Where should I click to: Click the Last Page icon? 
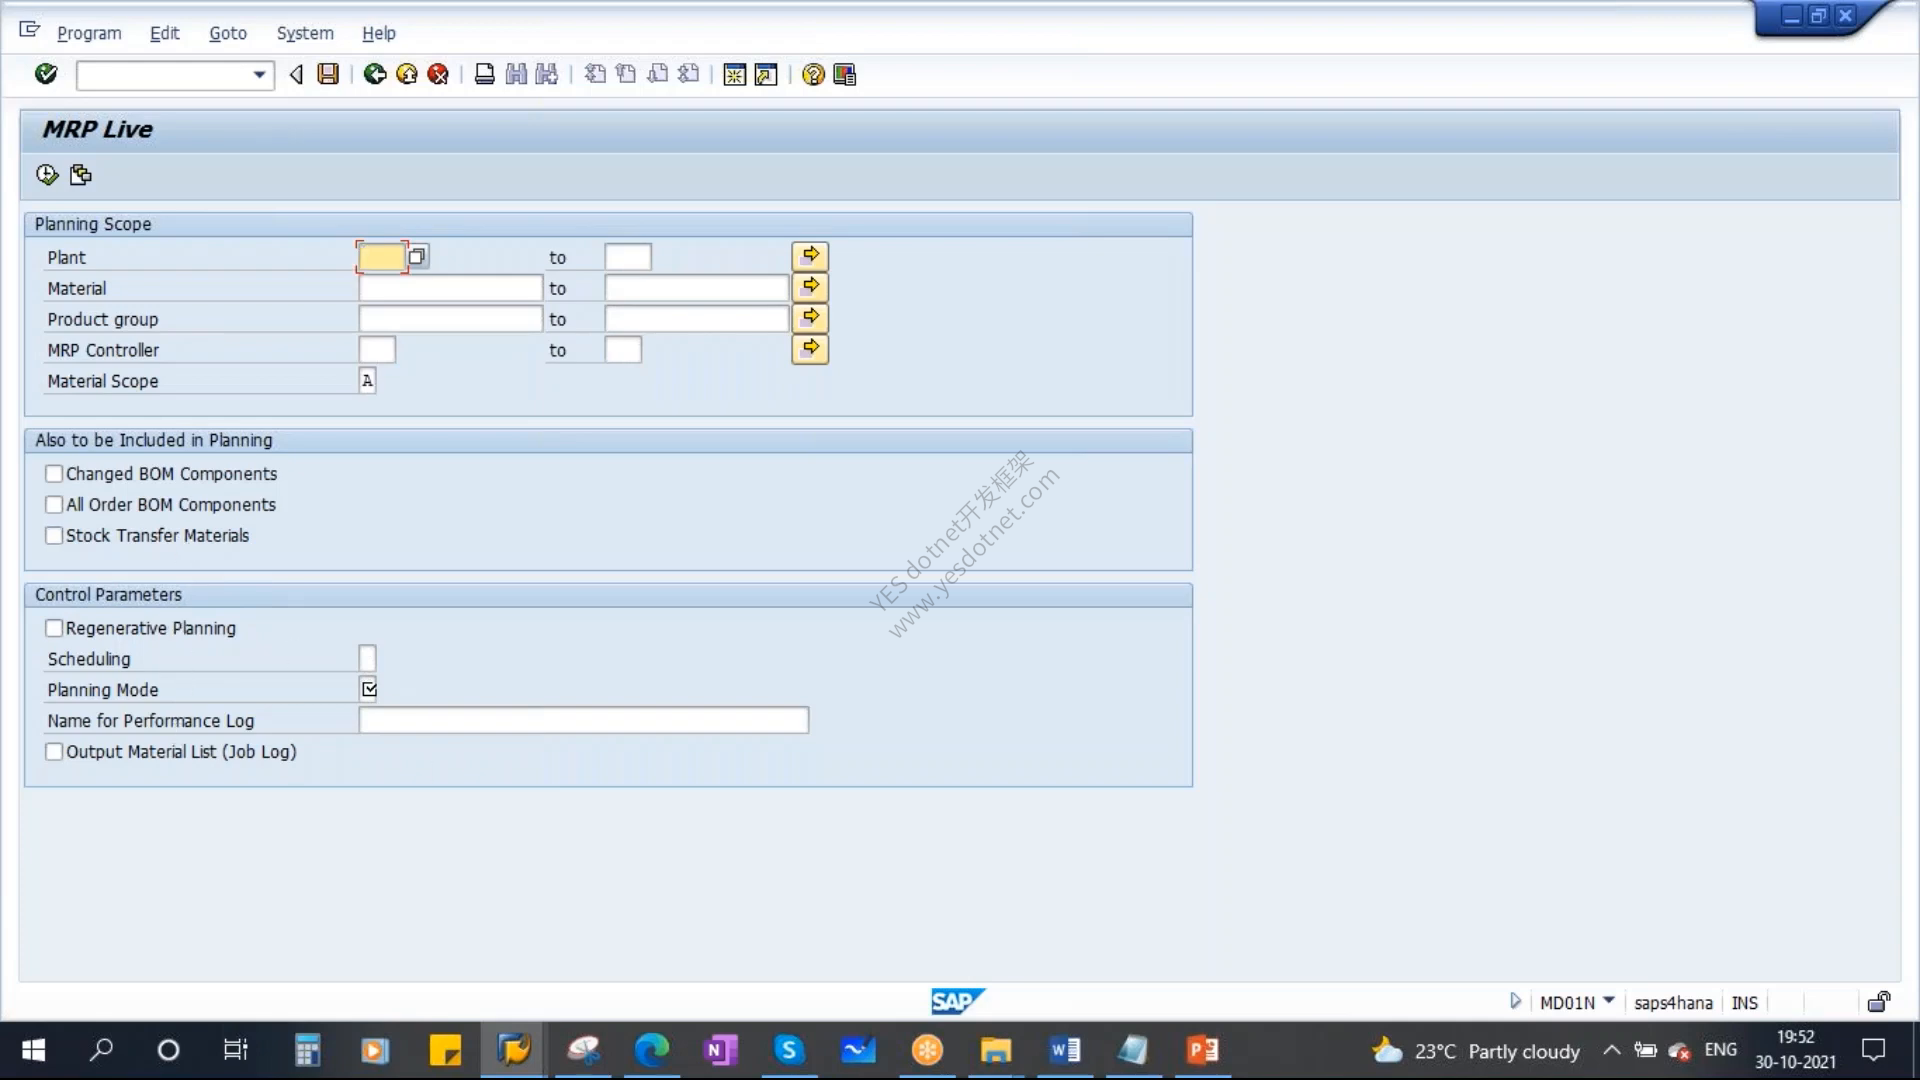point(689,74)
